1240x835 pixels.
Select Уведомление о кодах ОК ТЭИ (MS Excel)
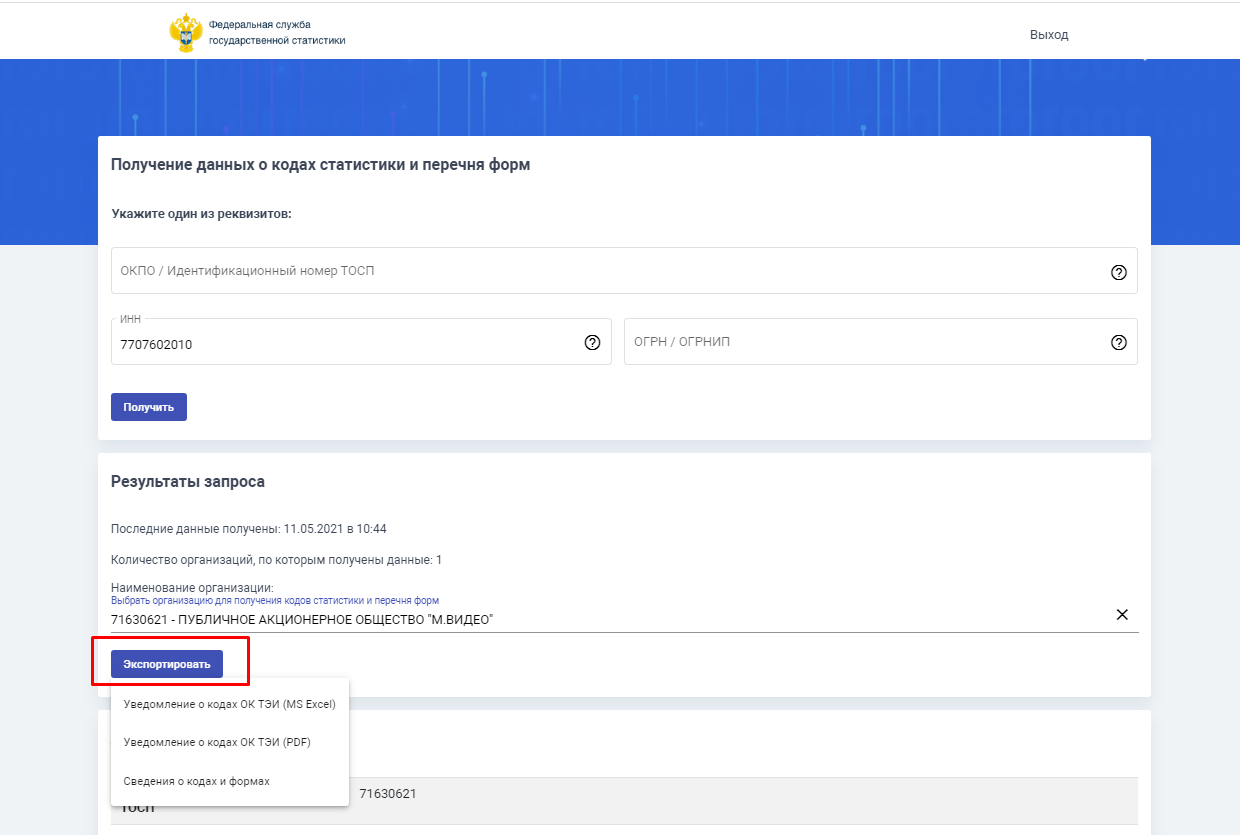(229, 704)
